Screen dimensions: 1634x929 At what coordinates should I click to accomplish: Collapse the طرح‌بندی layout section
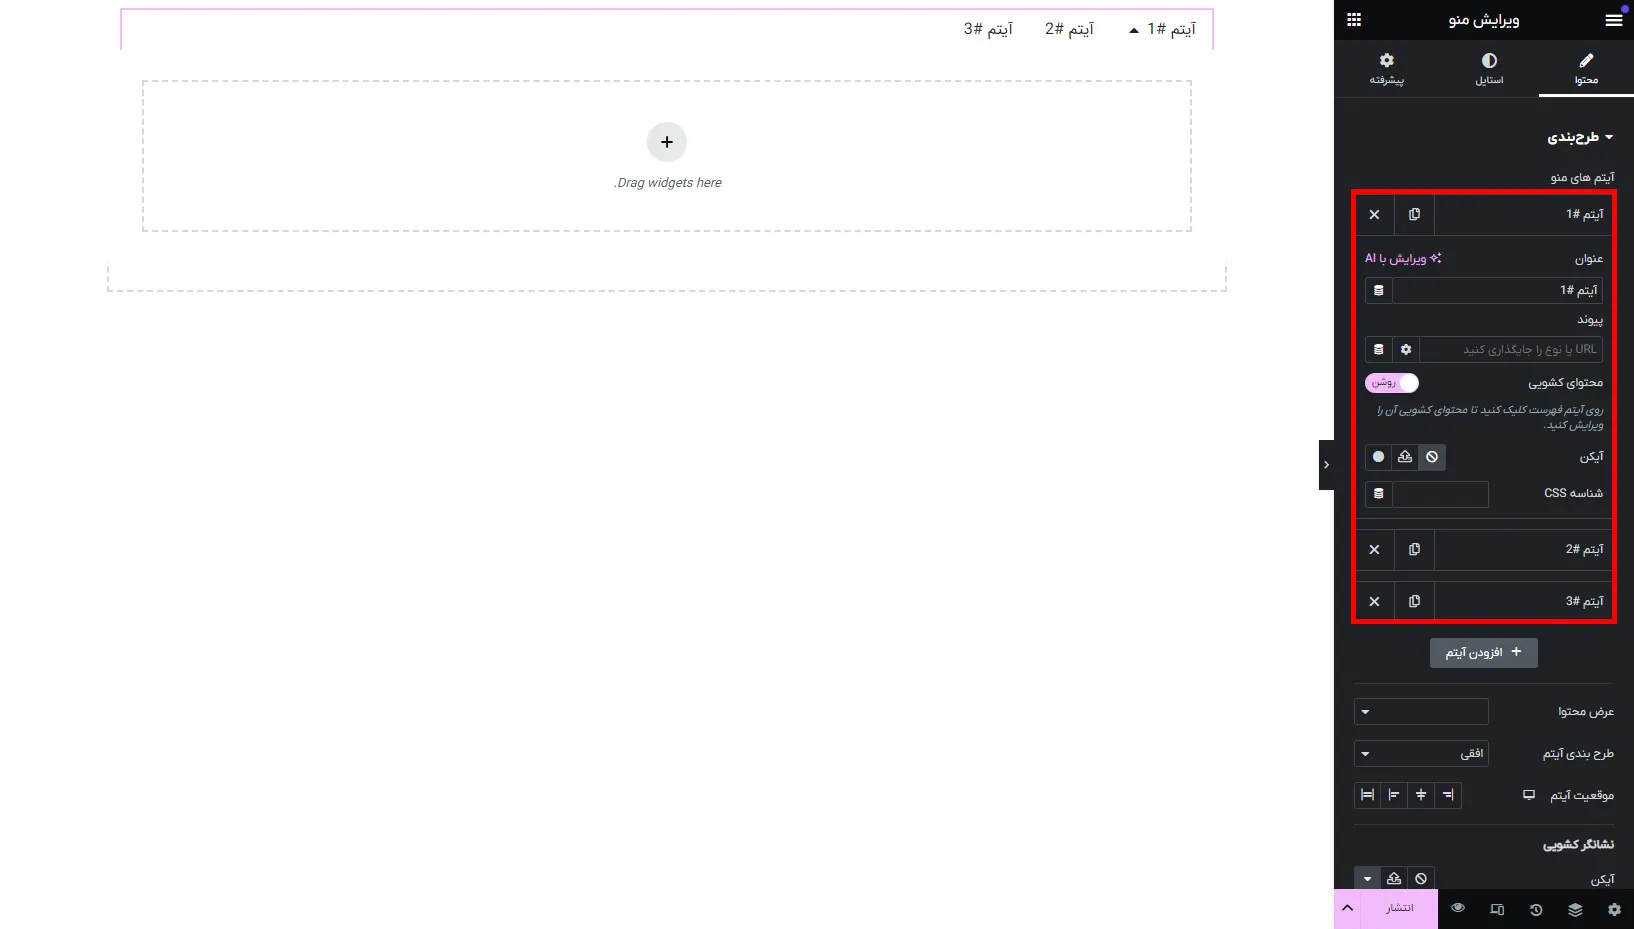(1581, 137)
